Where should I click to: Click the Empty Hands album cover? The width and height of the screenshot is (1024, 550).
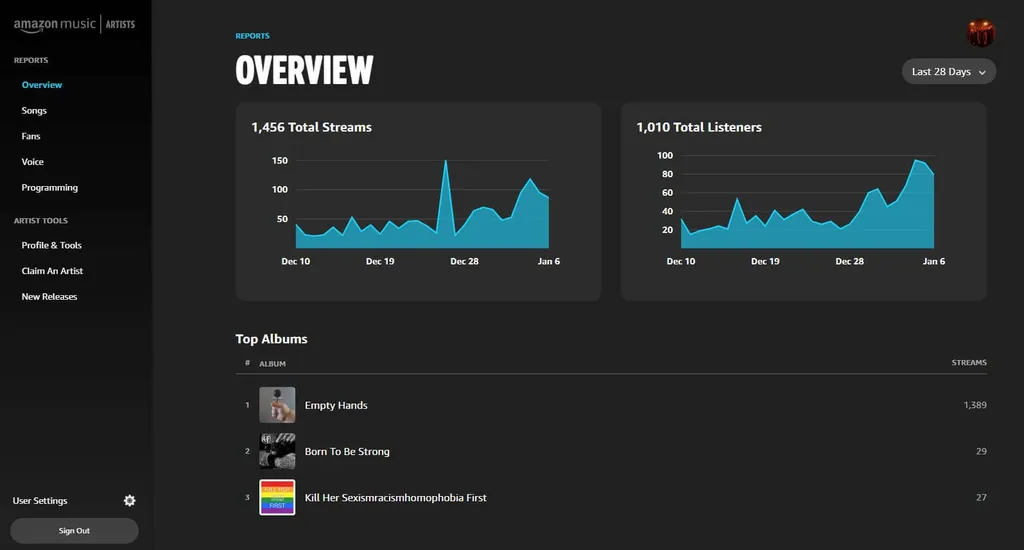tap(277, 405)
